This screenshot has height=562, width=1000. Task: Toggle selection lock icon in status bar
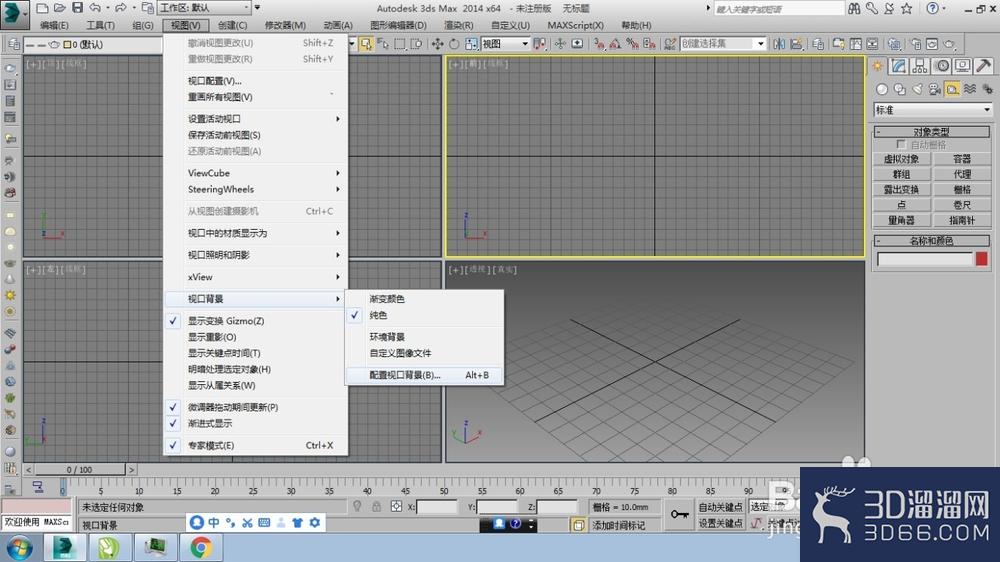click(376, 507)
